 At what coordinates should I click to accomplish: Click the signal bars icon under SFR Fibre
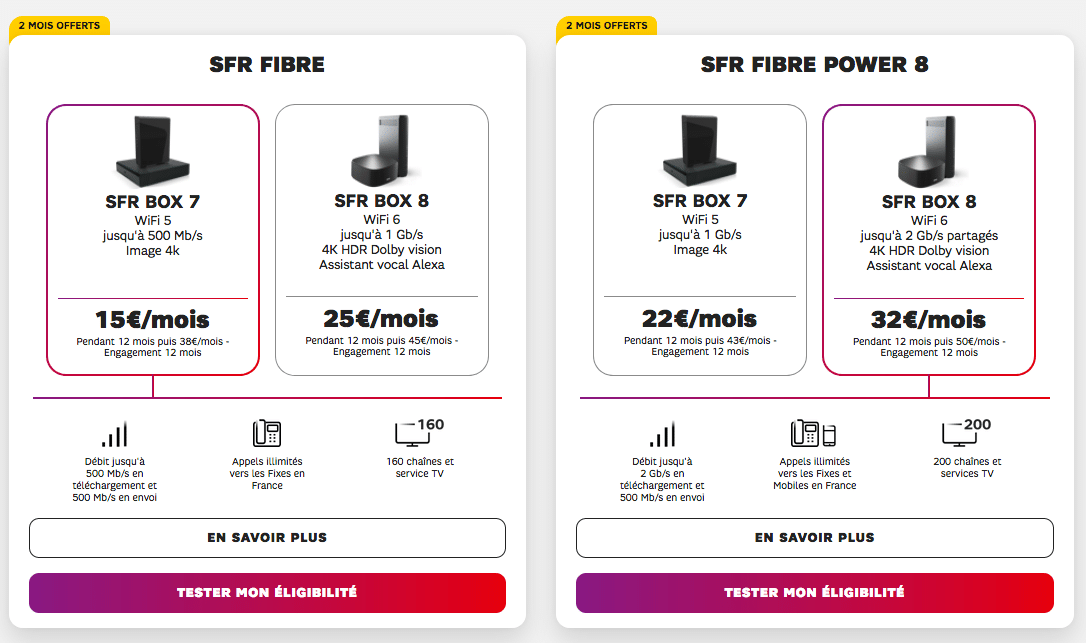pyautogui.click(x=114, y=434)
